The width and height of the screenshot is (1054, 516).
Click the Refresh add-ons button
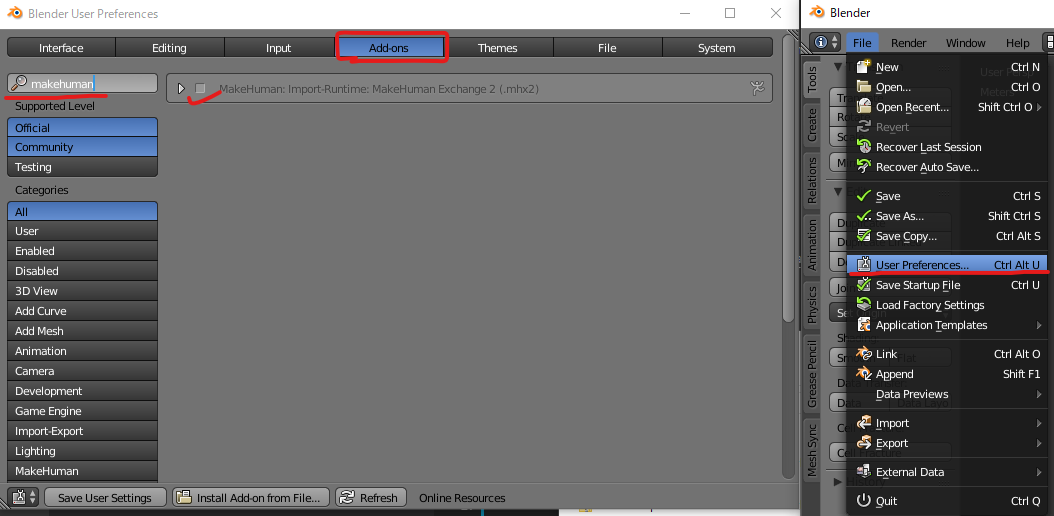pos(370,498)
